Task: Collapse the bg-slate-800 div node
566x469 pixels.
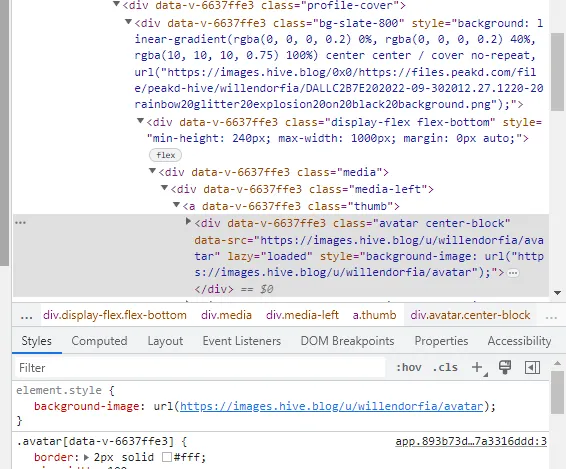Action: click(x=128, y=22)
